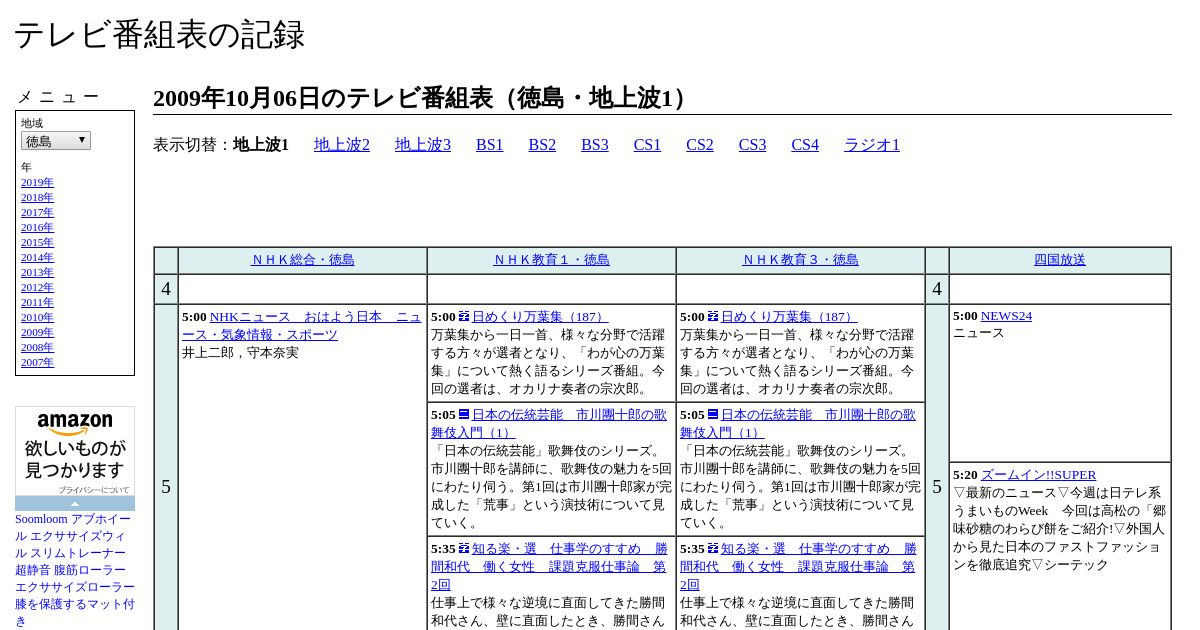Open the プライバシーについて link in the ad
This screenshot has height=630, width=1200.
coord(94,490)
